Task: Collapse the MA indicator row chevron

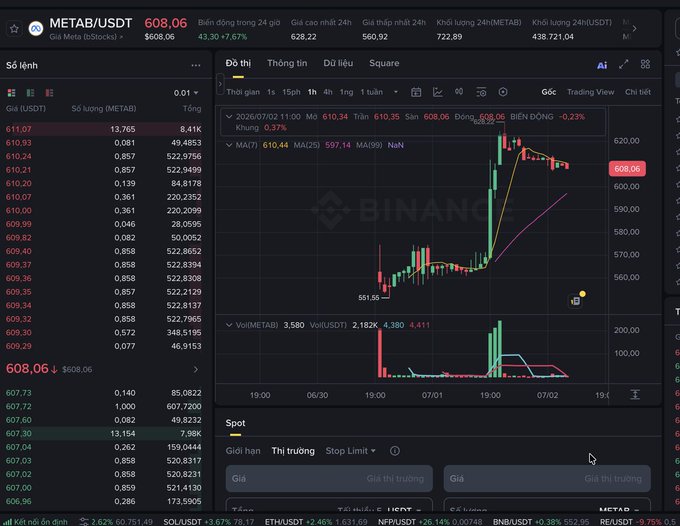Action: click(229, 145)
